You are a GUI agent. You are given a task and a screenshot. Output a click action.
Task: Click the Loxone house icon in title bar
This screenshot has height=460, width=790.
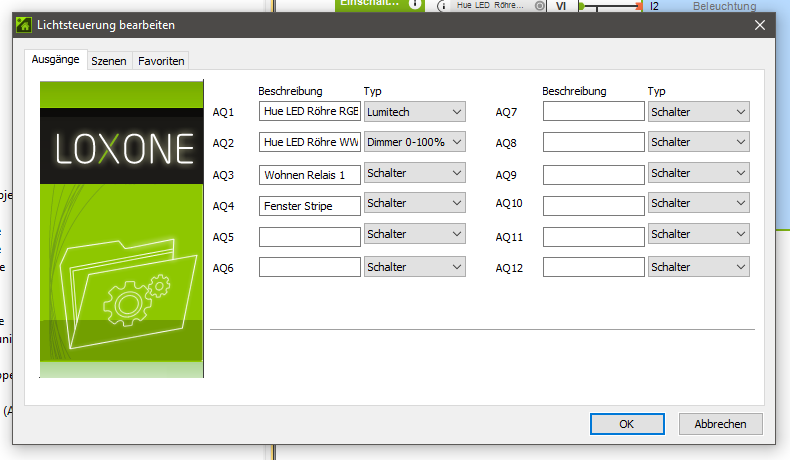[24, 25]
